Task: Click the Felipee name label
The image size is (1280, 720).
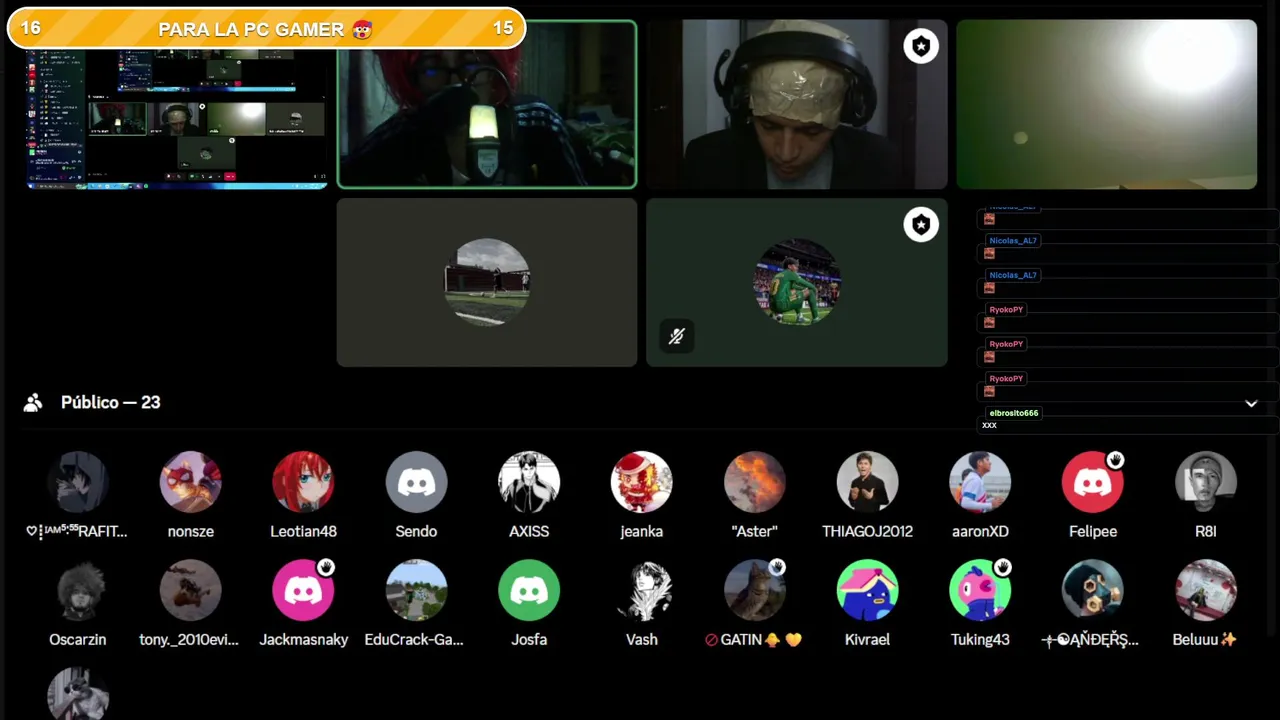Action: coord(1093,531)
